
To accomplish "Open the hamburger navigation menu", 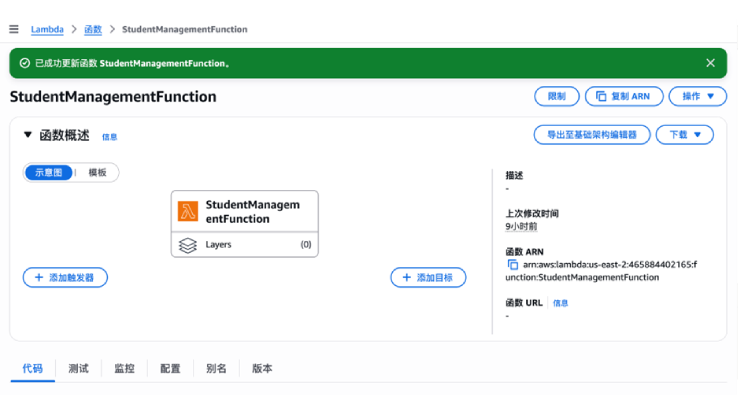I will 14,29.
